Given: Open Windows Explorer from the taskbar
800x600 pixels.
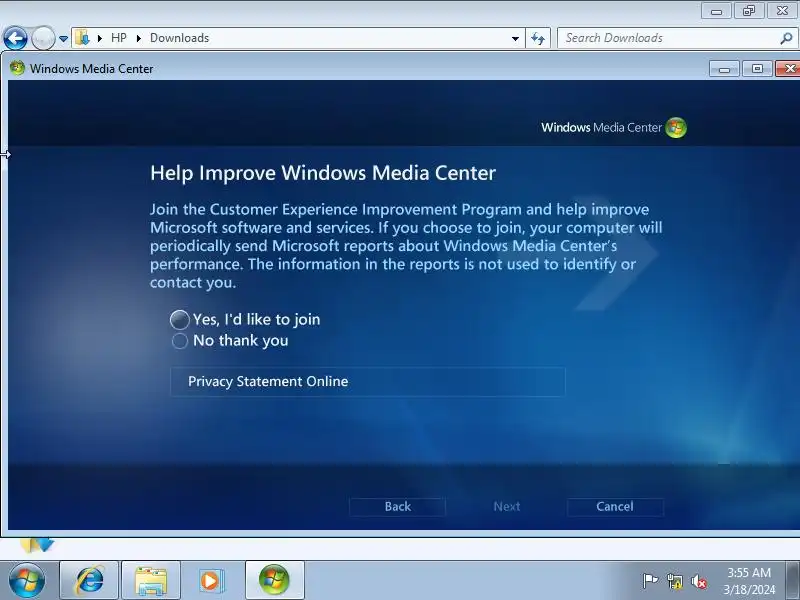Looking at the screenshot, I should pyautogui.click(x=151, y=580).
